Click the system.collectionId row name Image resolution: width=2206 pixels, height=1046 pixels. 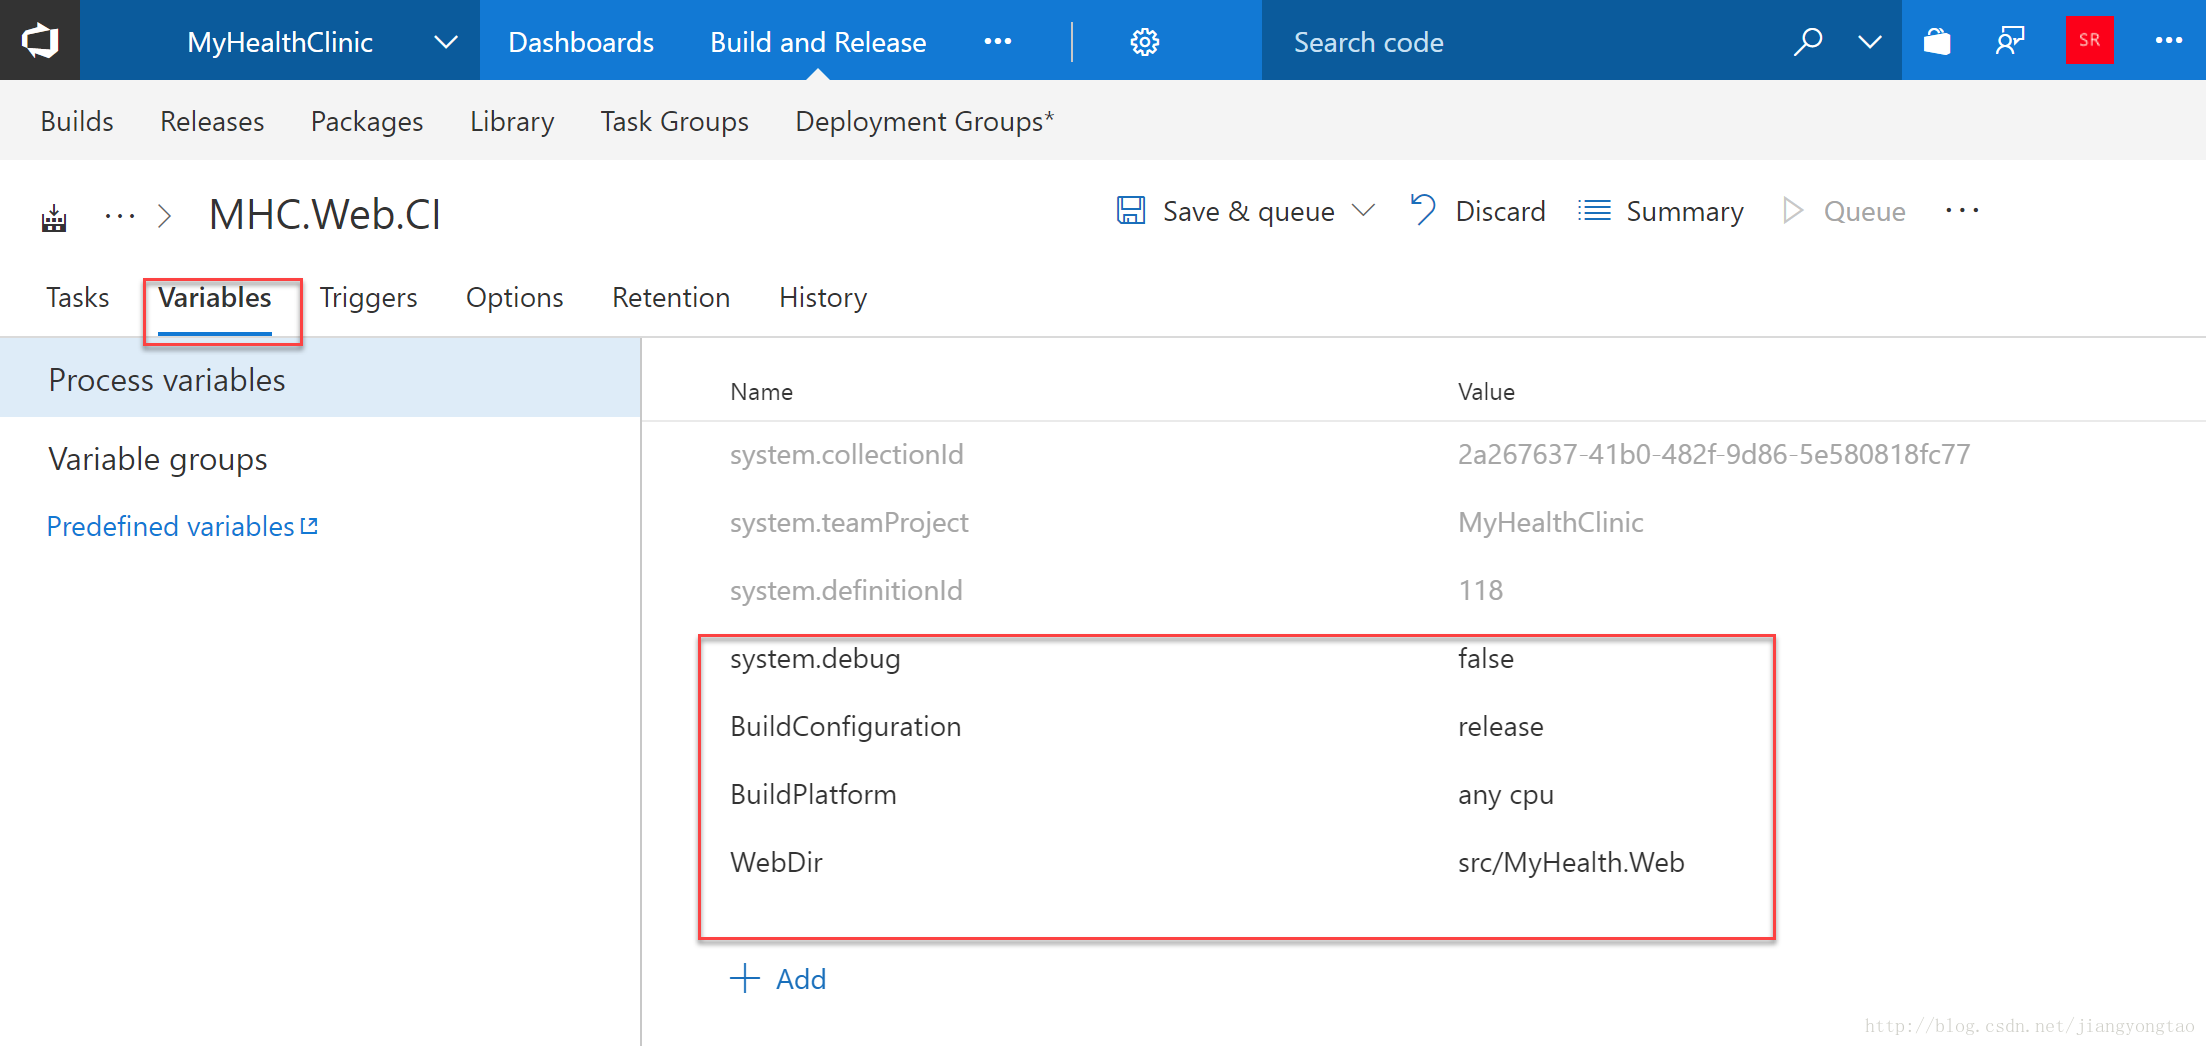point(846,454)
